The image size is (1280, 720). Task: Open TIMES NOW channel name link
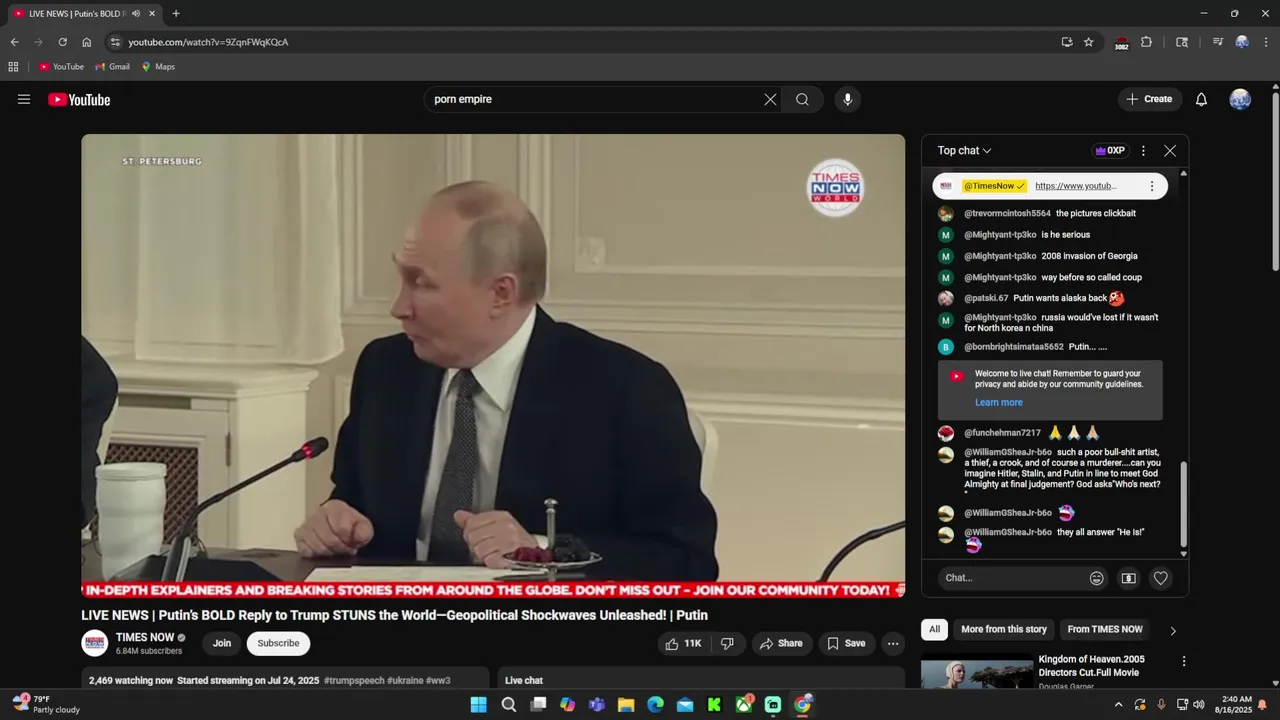(145, 637)
